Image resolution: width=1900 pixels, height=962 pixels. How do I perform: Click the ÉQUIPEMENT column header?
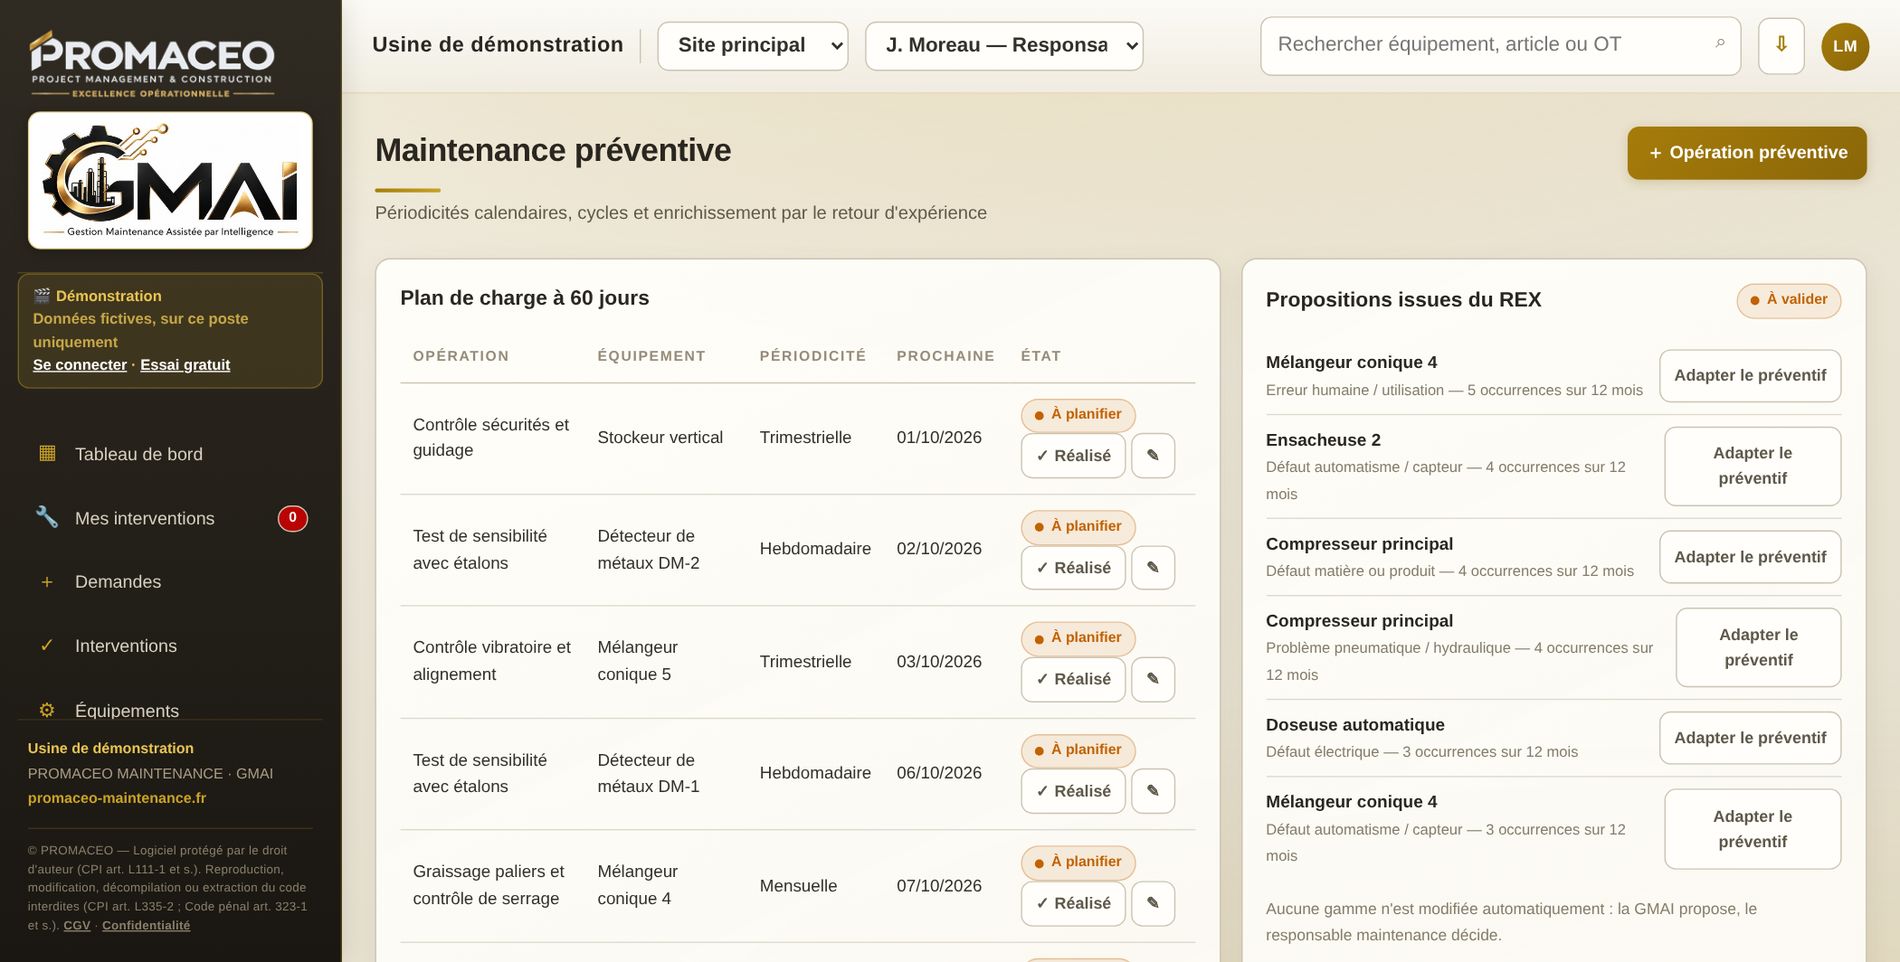click(x=651, y=356)
